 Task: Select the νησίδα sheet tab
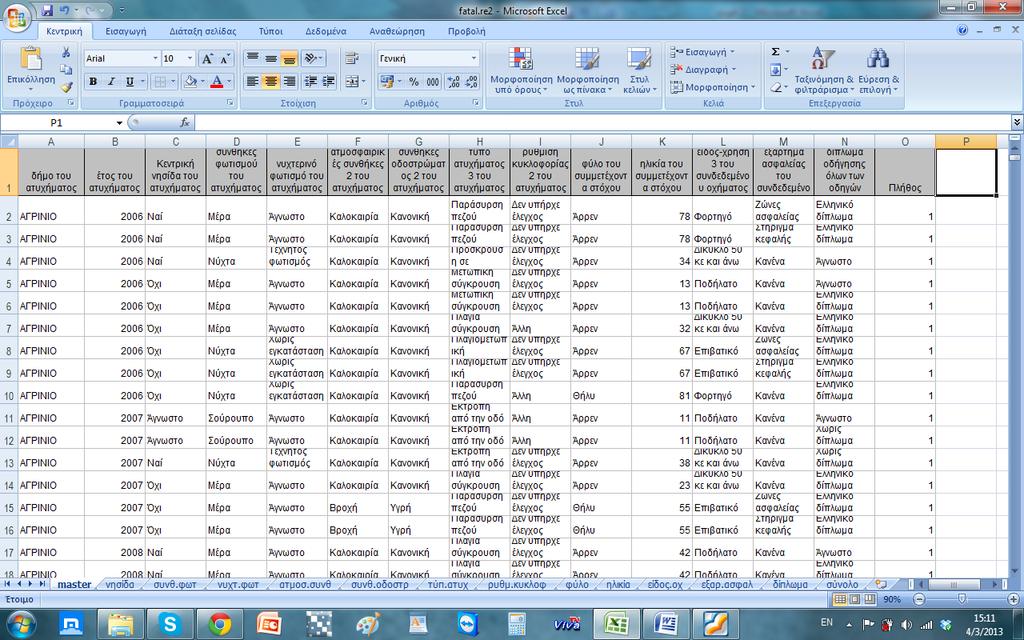[x=120, y=584]
